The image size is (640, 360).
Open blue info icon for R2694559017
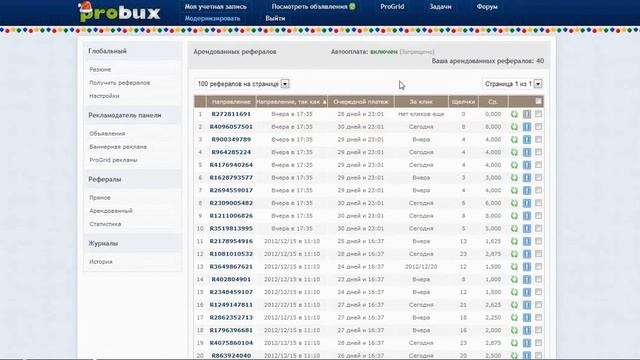(x=527, y=191)
